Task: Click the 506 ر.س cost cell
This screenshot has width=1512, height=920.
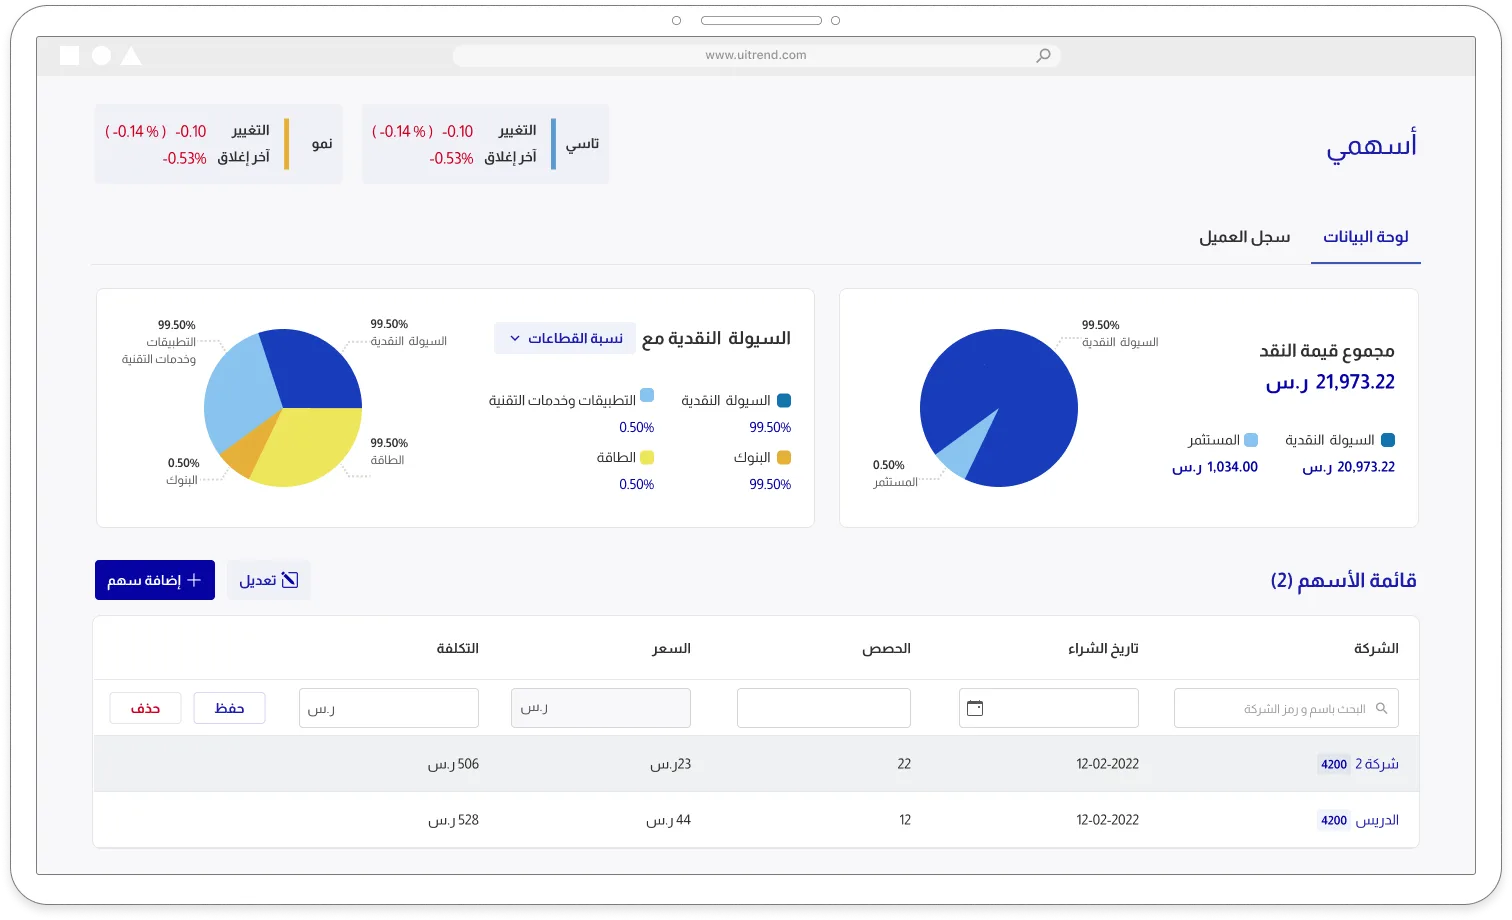Action: [x=454, y=764]
